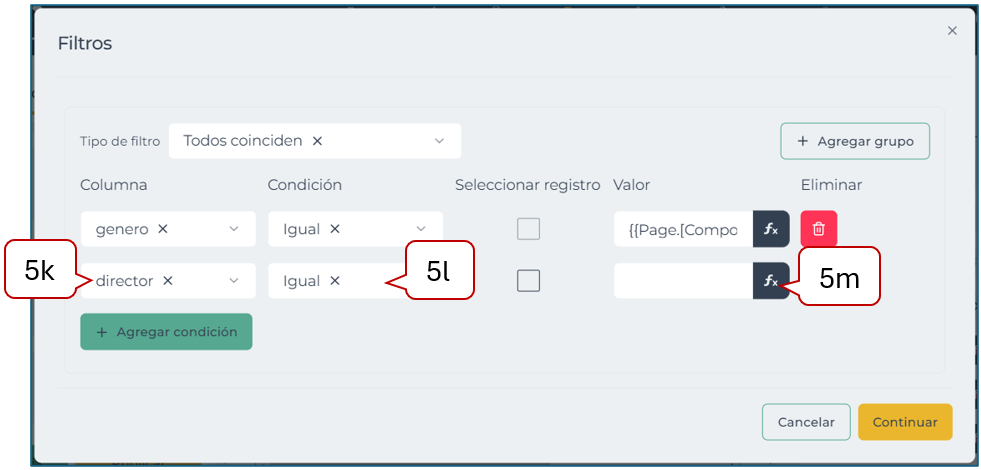Add a new condition with Agregar condición
Image resolution: width=981 pixels, height=470 pixels.
[x=166, y=332]
